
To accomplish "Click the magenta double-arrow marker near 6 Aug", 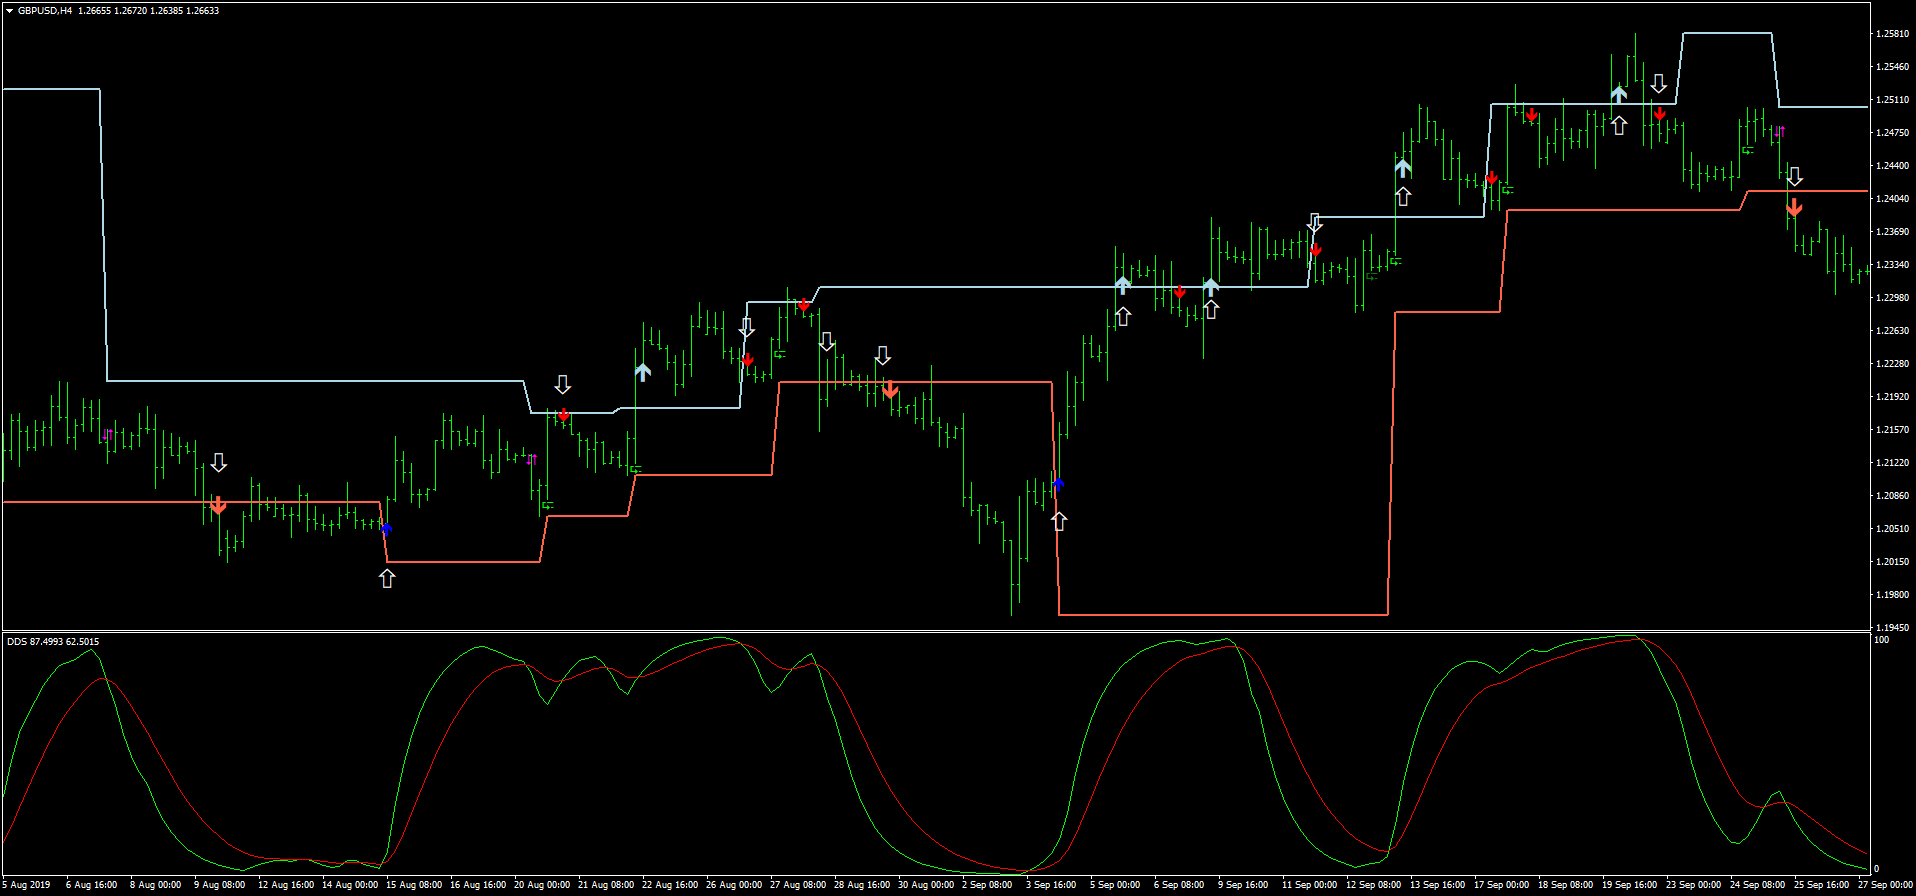I will (x=107, y=434).
